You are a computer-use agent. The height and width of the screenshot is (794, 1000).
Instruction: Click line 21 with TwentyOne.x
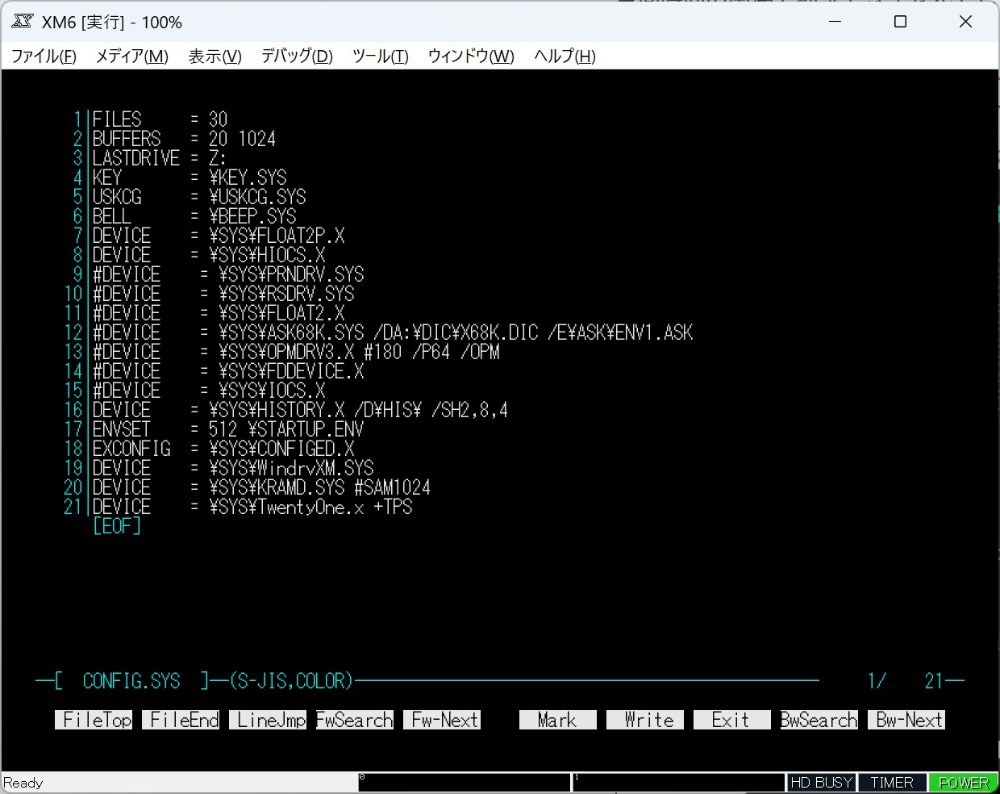pos(252,507)
